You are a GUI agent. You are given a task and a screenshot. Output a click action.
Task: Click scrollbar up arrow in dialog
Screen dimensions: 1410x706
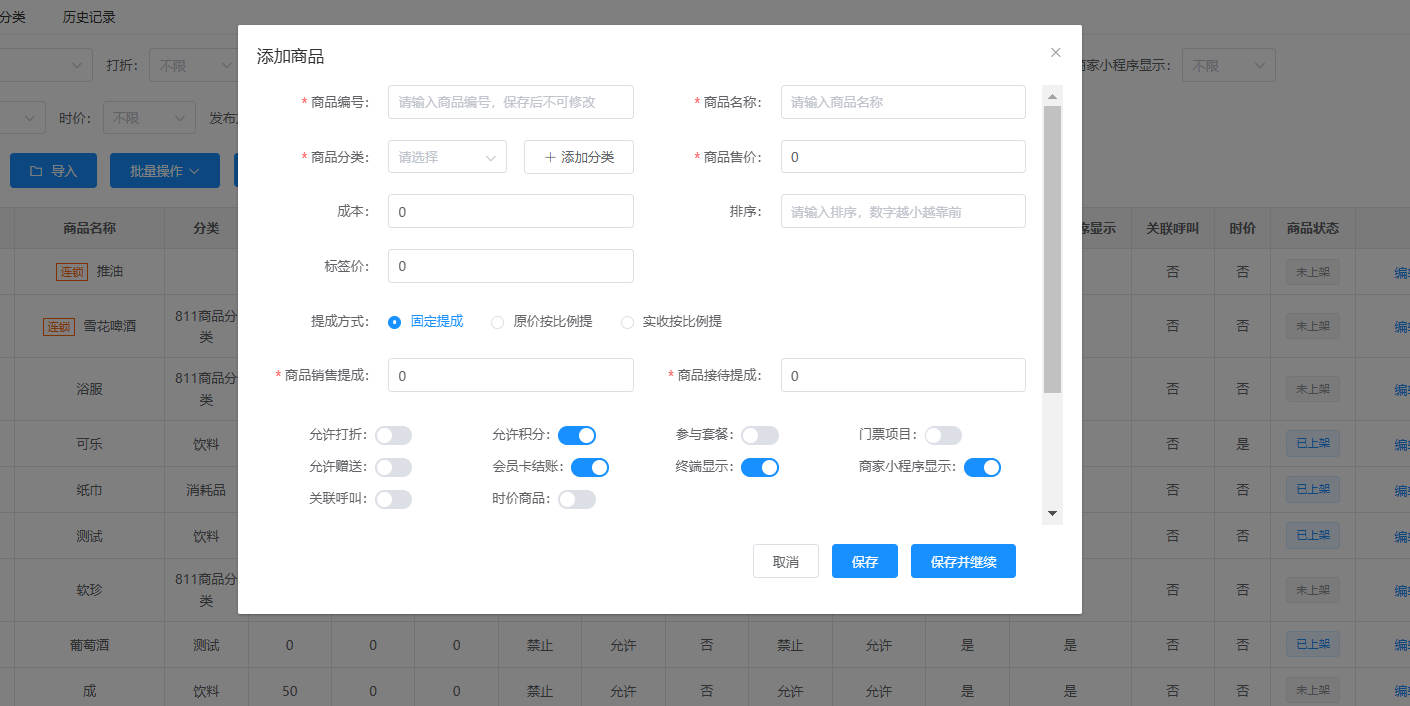point(1052,96)
